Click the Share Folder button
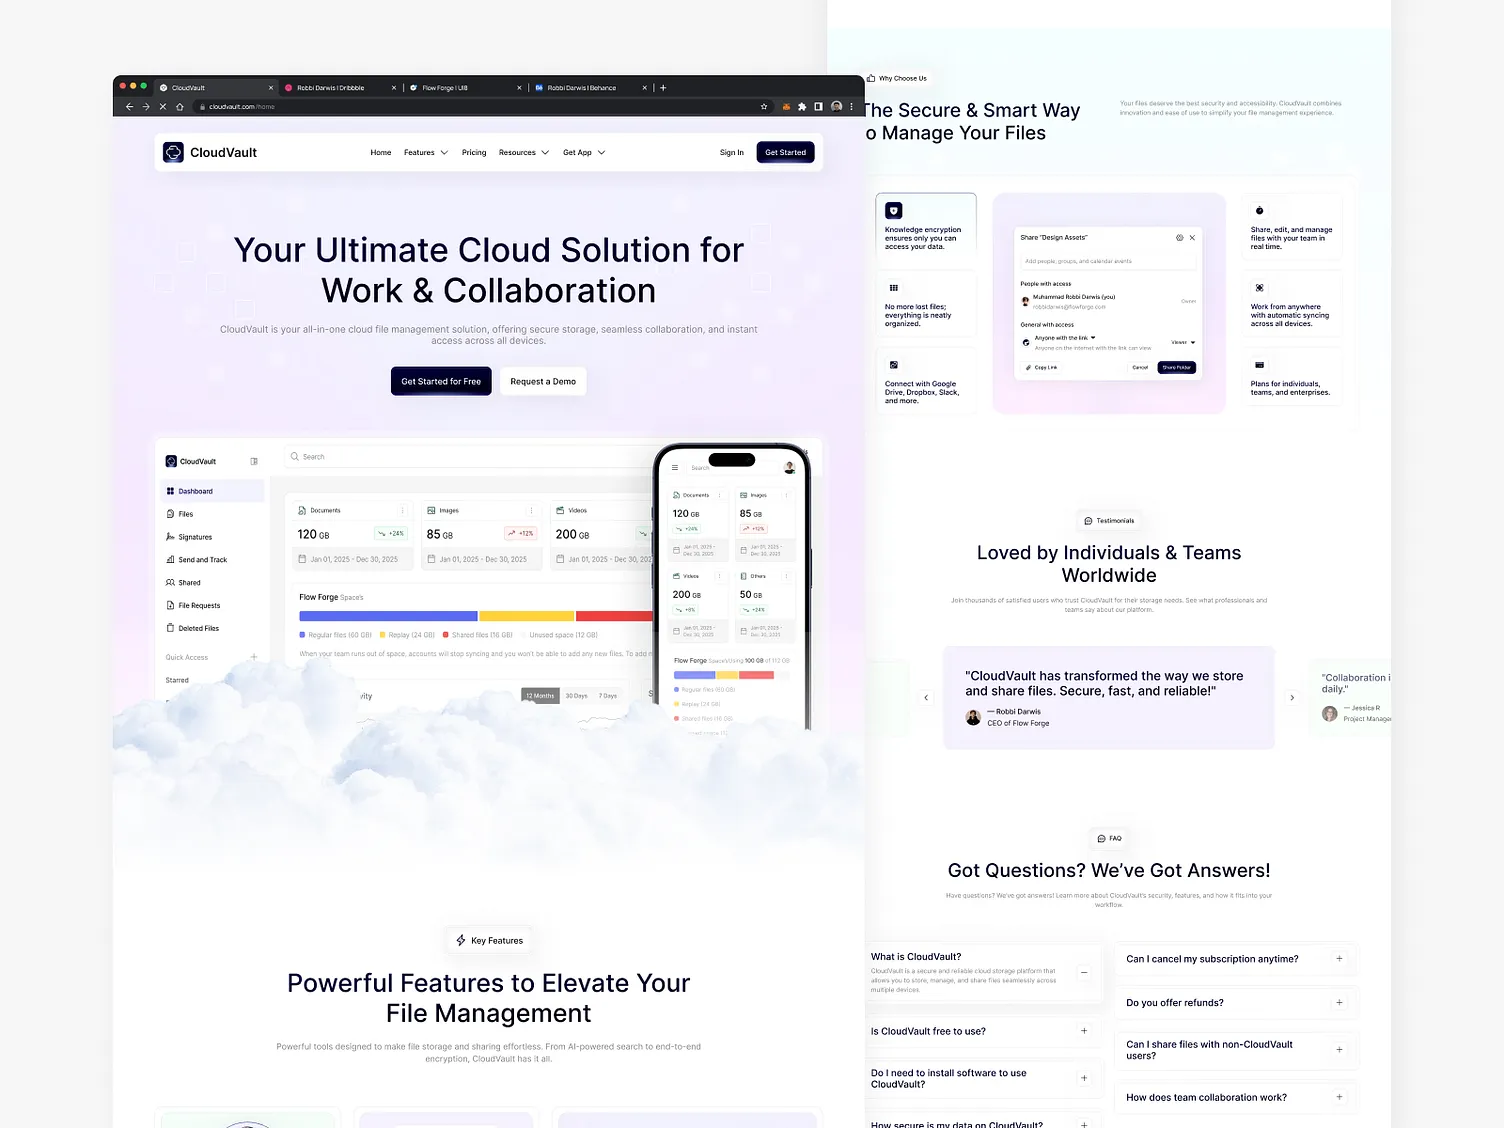 pos(1177,367)
